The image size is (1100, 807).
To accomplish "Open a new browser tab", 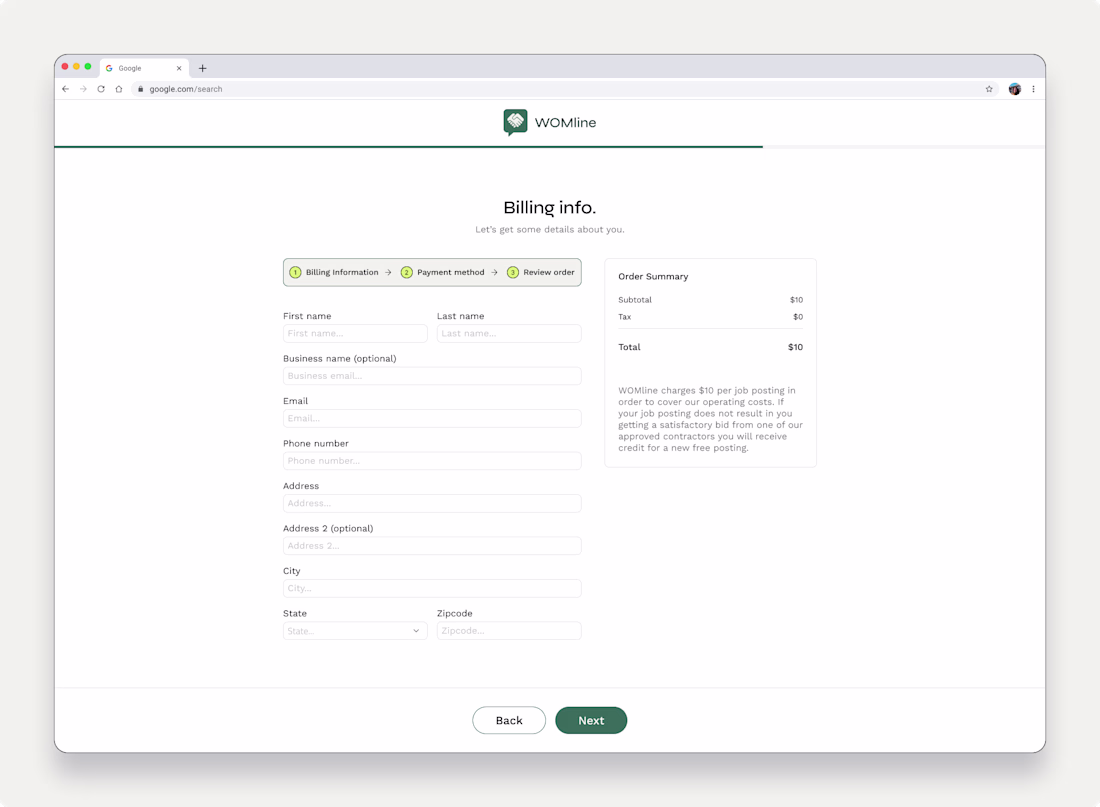I will (203, 68).
